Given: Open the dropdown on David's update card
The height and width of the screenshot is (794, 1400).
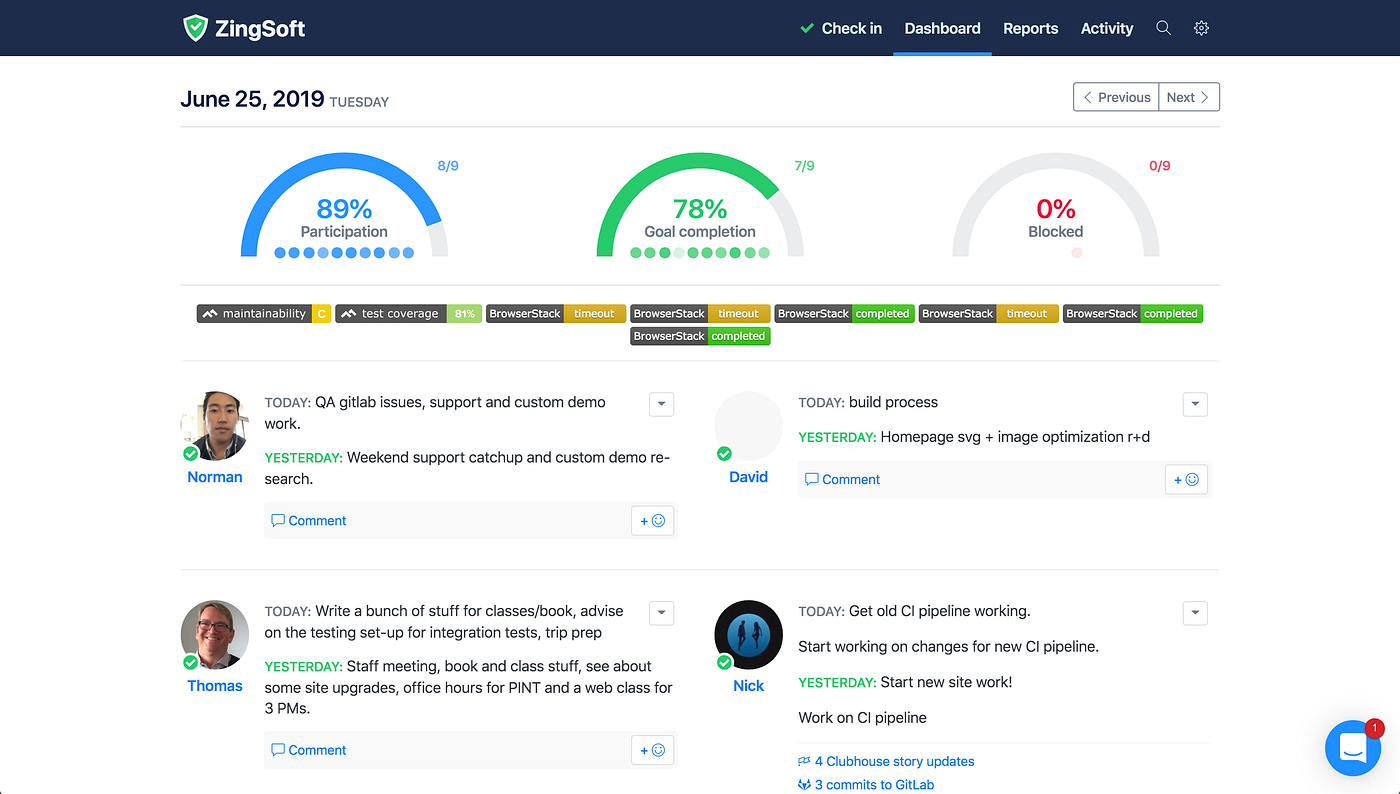Looking at the screenshot, I should click(1195, 404).
